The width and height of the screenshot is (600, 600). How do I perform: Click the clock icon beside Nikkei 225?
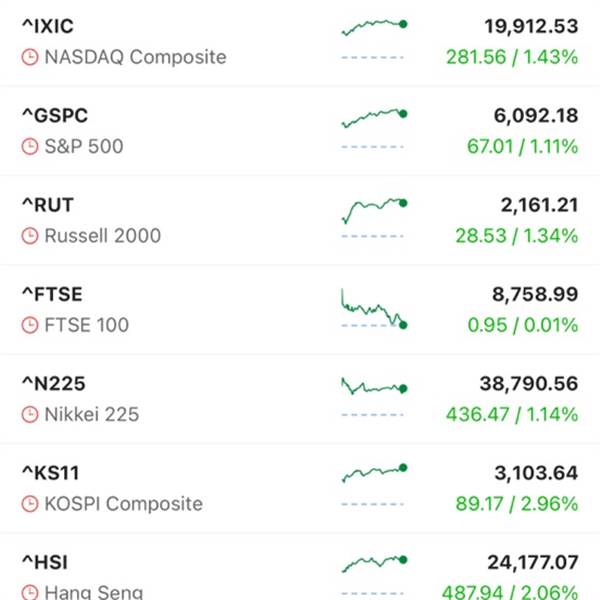click(x=30, y=414)
